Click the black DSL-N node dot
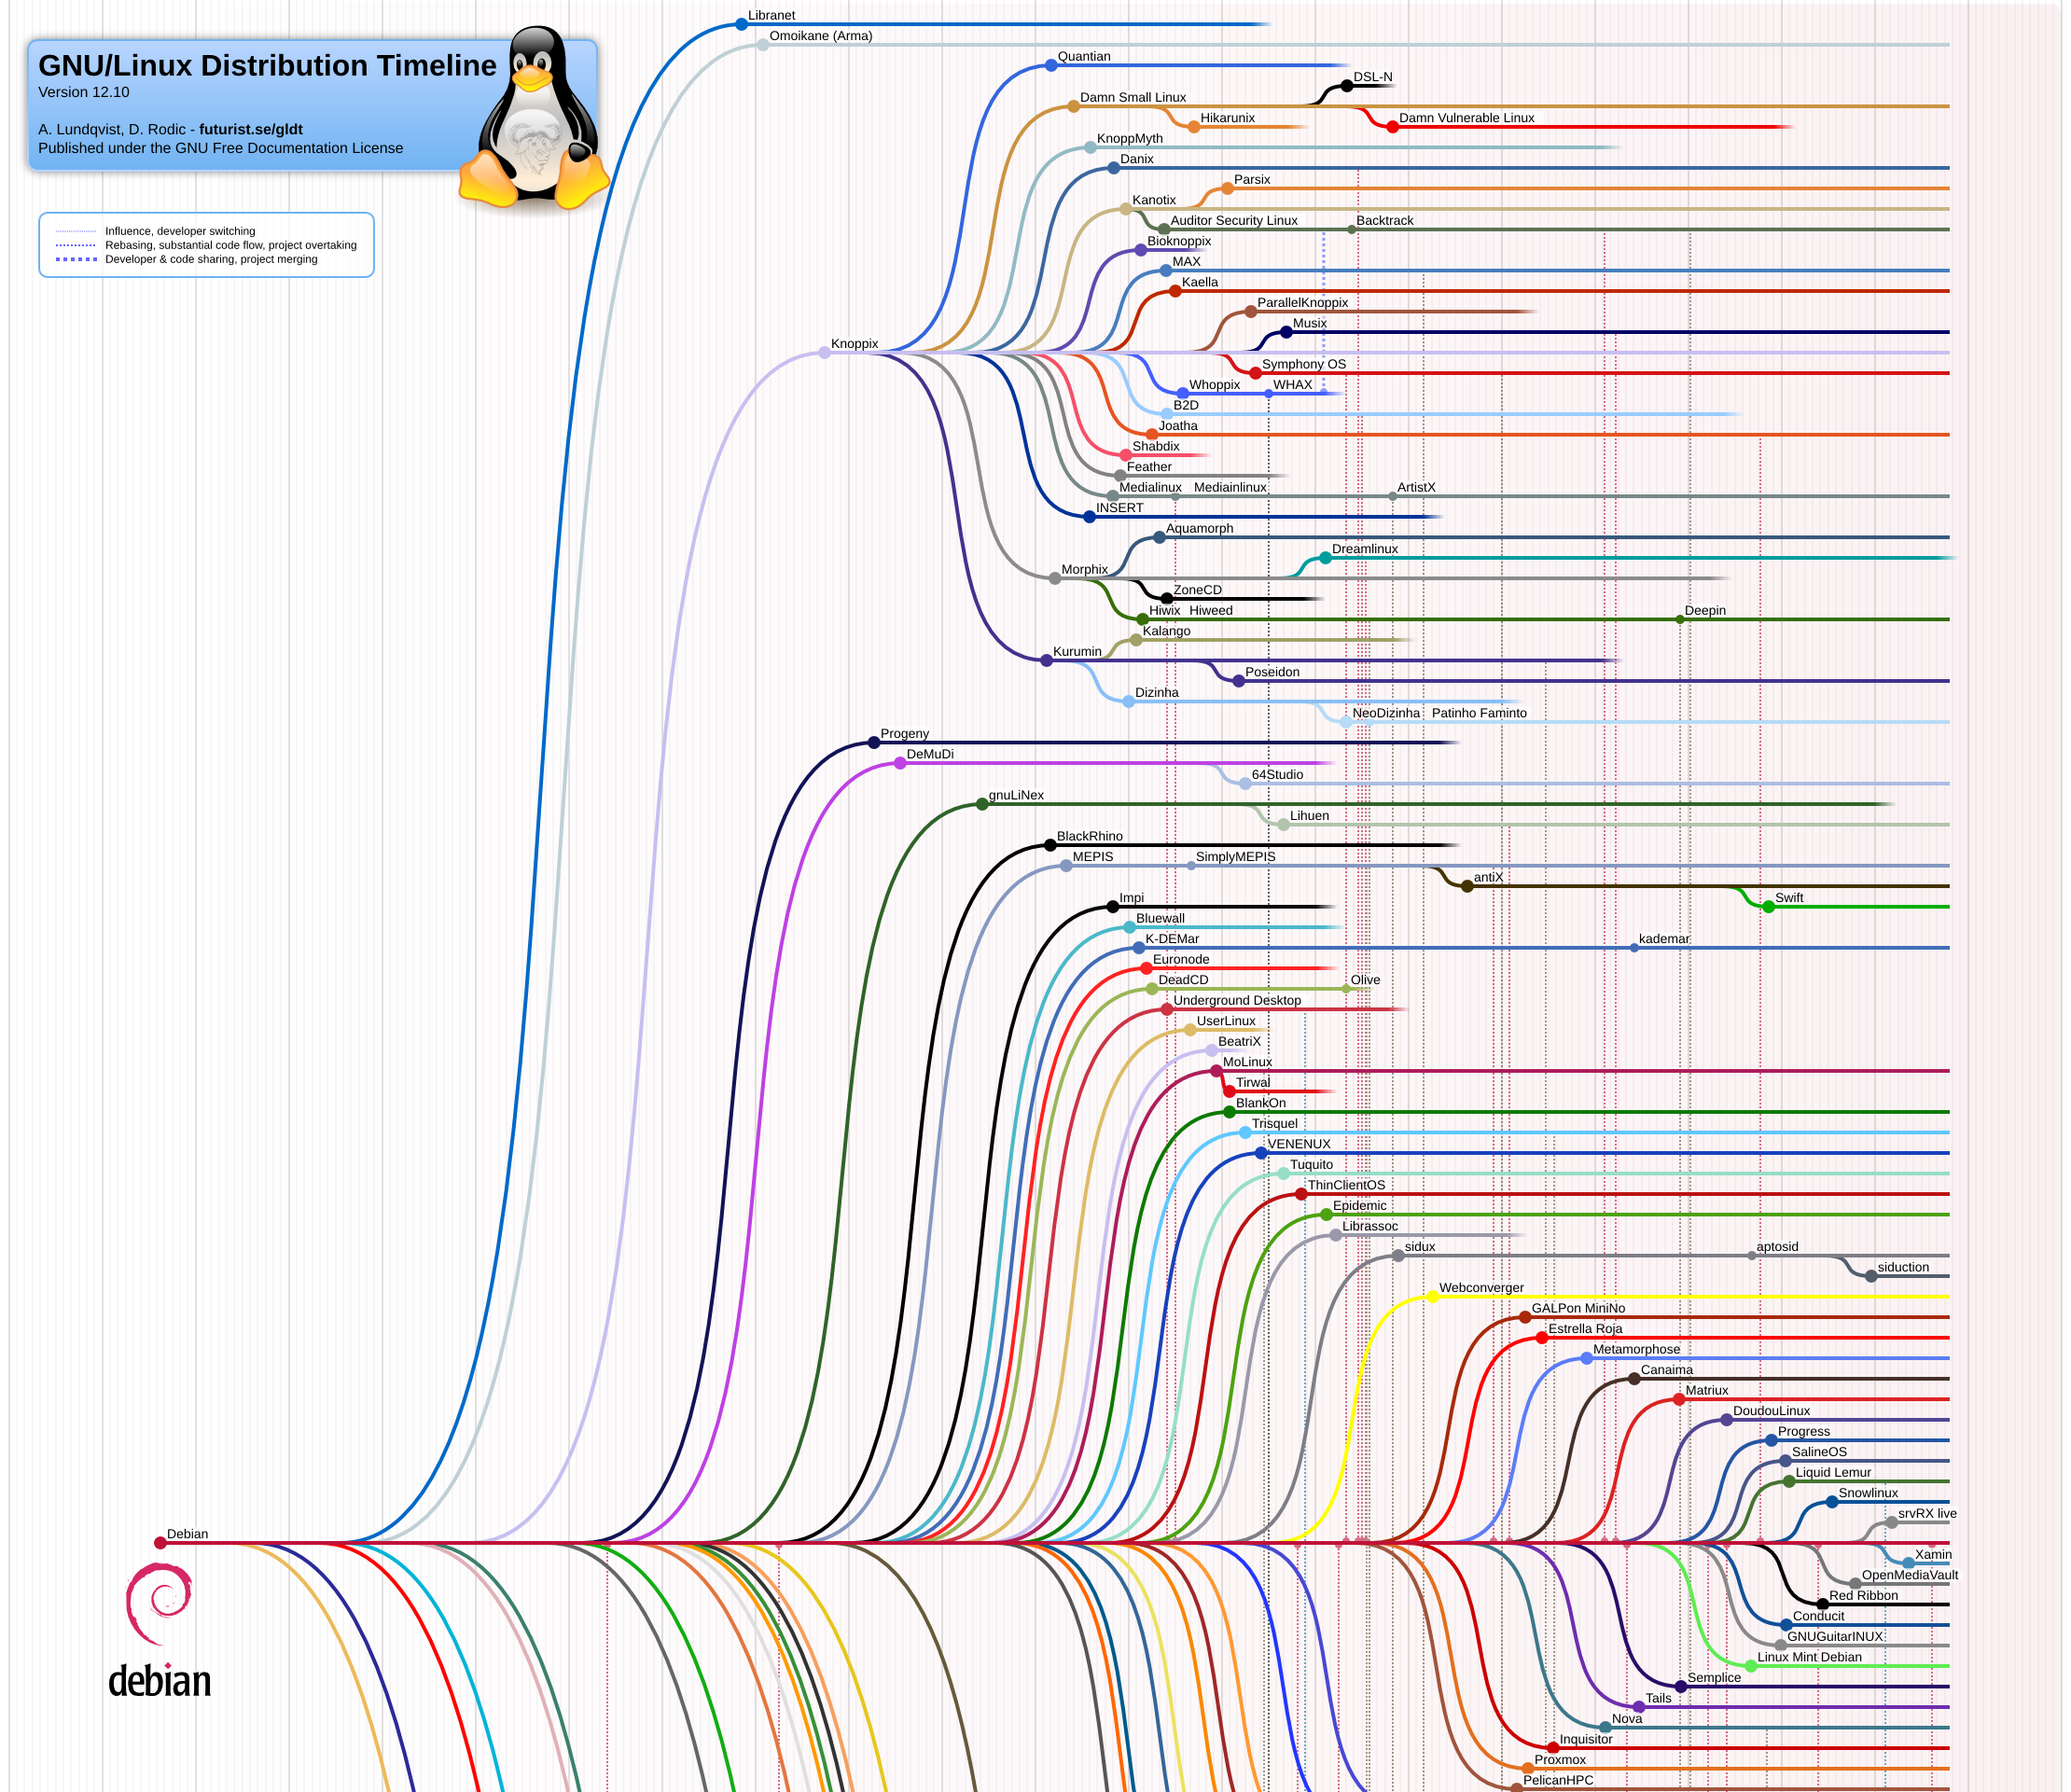 pos(1347,86)
